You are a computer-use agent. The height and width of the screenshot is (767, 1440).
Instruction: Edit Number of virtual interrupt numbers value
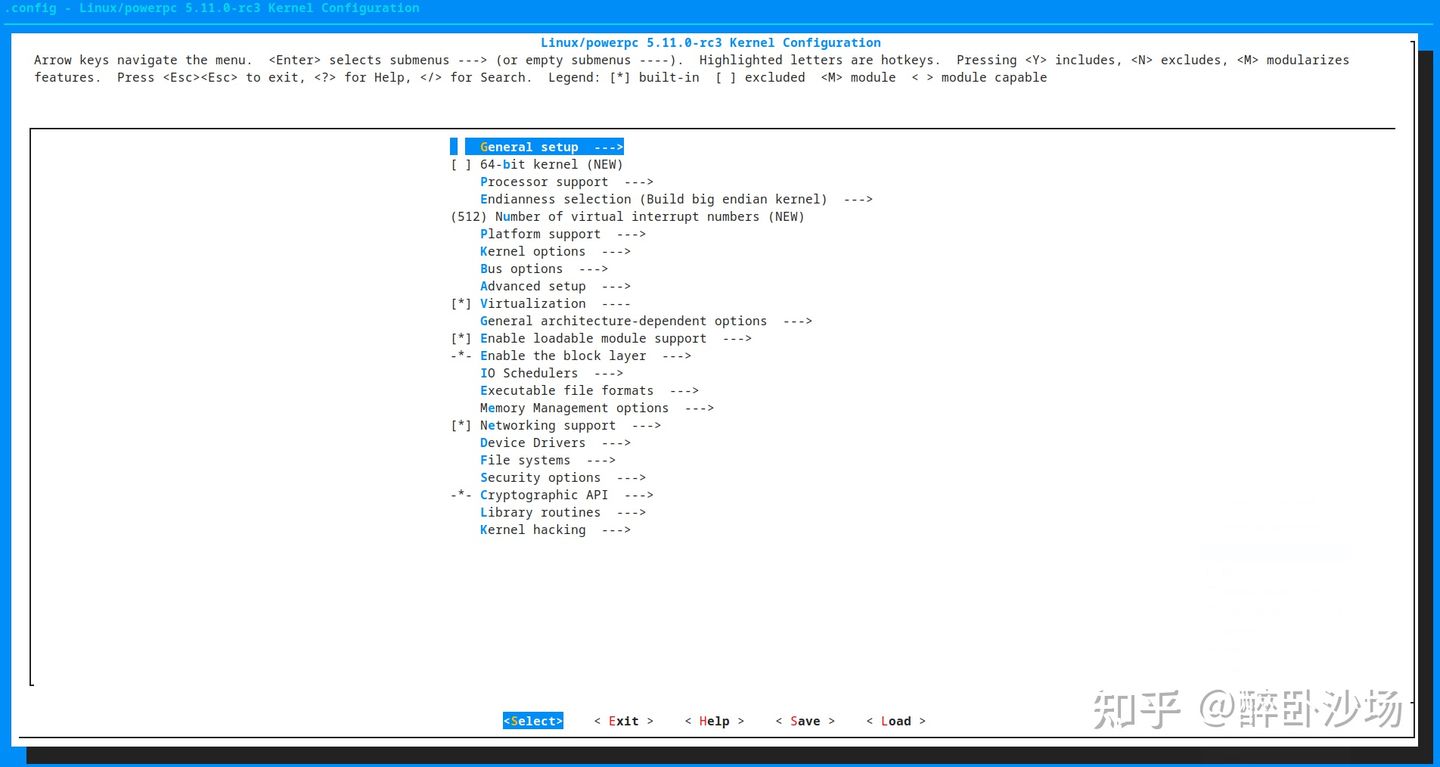[628, 217]
